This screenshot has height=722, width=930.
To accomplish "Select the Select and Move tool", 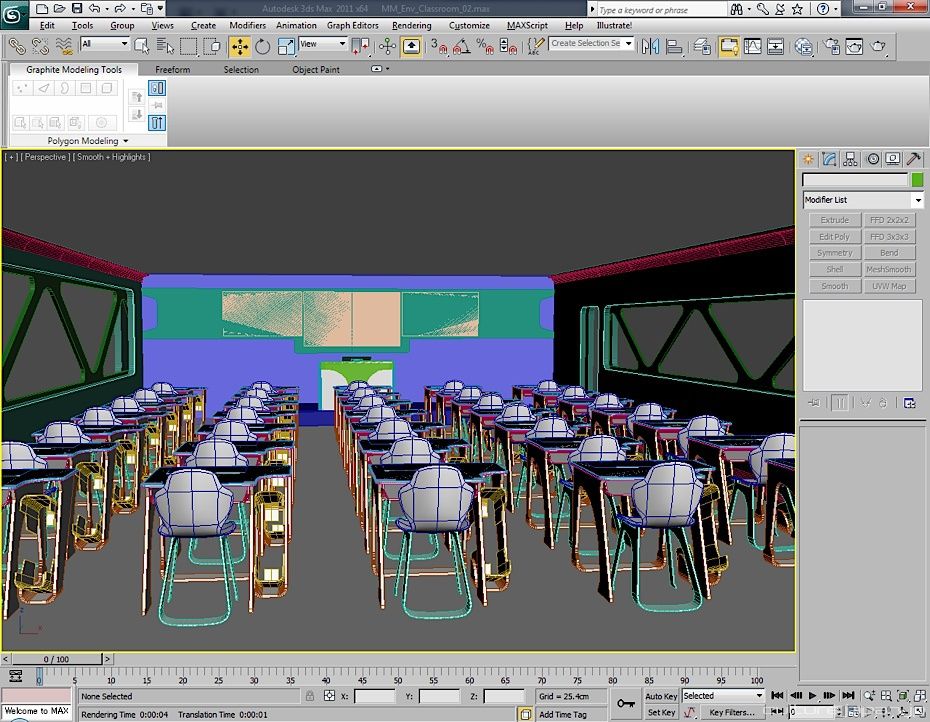I will [240, 46].
